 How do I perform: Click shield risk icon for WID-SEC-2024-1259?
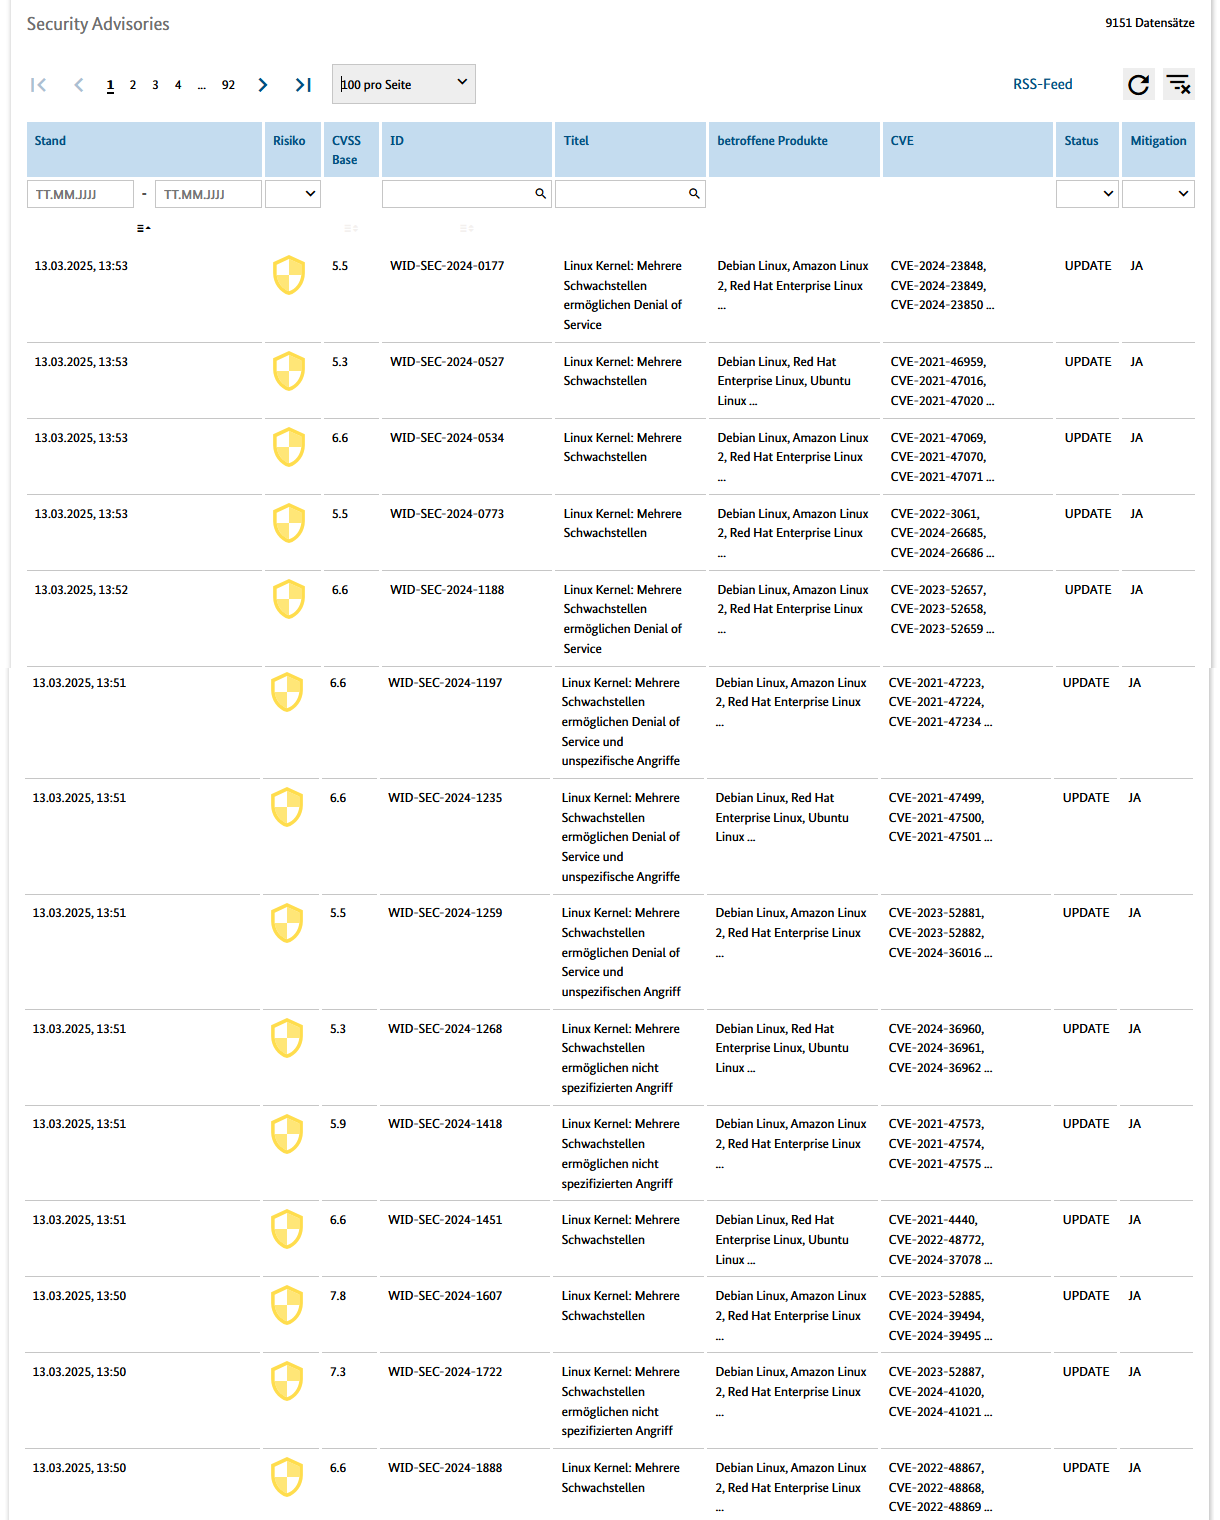287,923
